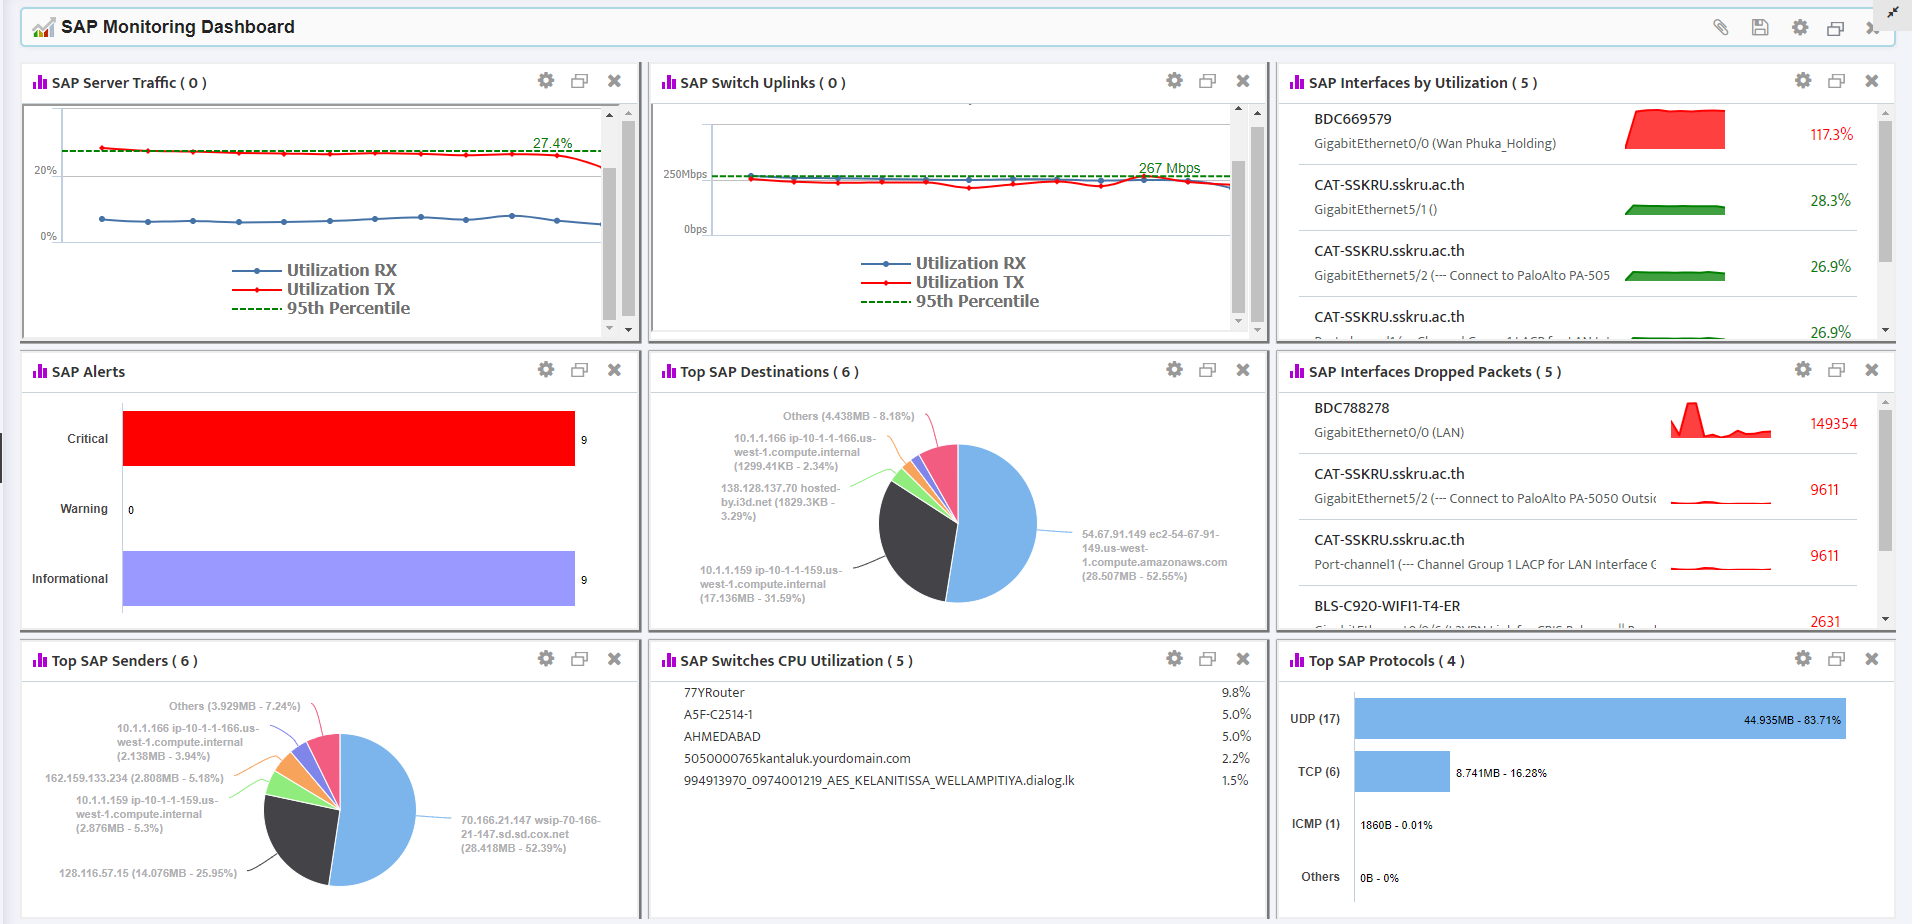1912x924 pixels.
Task: Open the BDC669579 interface entry
Action: coord(1353,119)
